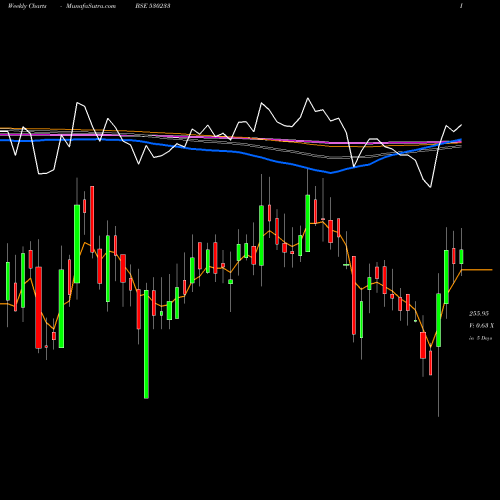Click the "V: 0.63 X" volume text
500x500 pixels.
coord(481,326)
